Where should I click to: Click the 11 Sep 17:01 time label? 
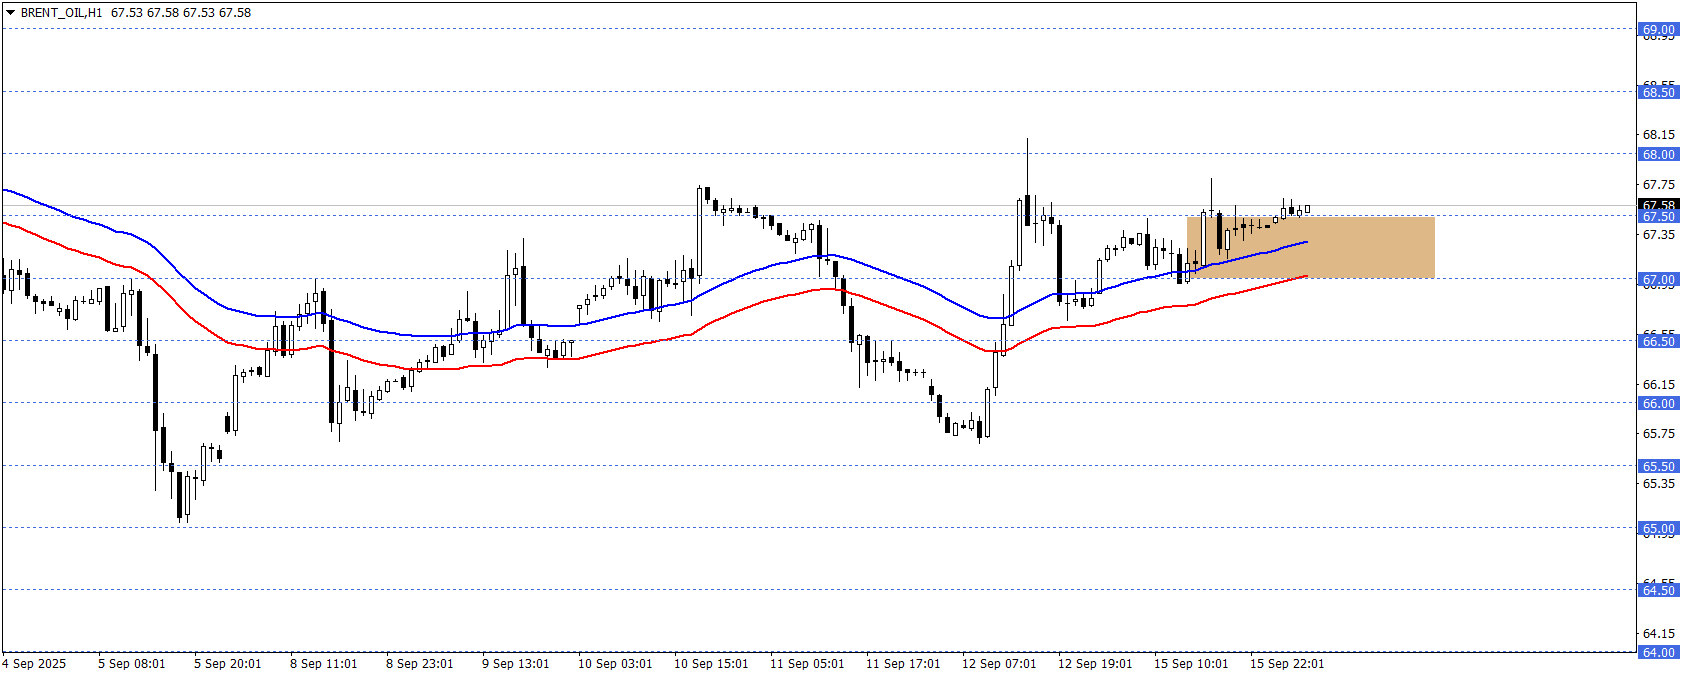903,663
